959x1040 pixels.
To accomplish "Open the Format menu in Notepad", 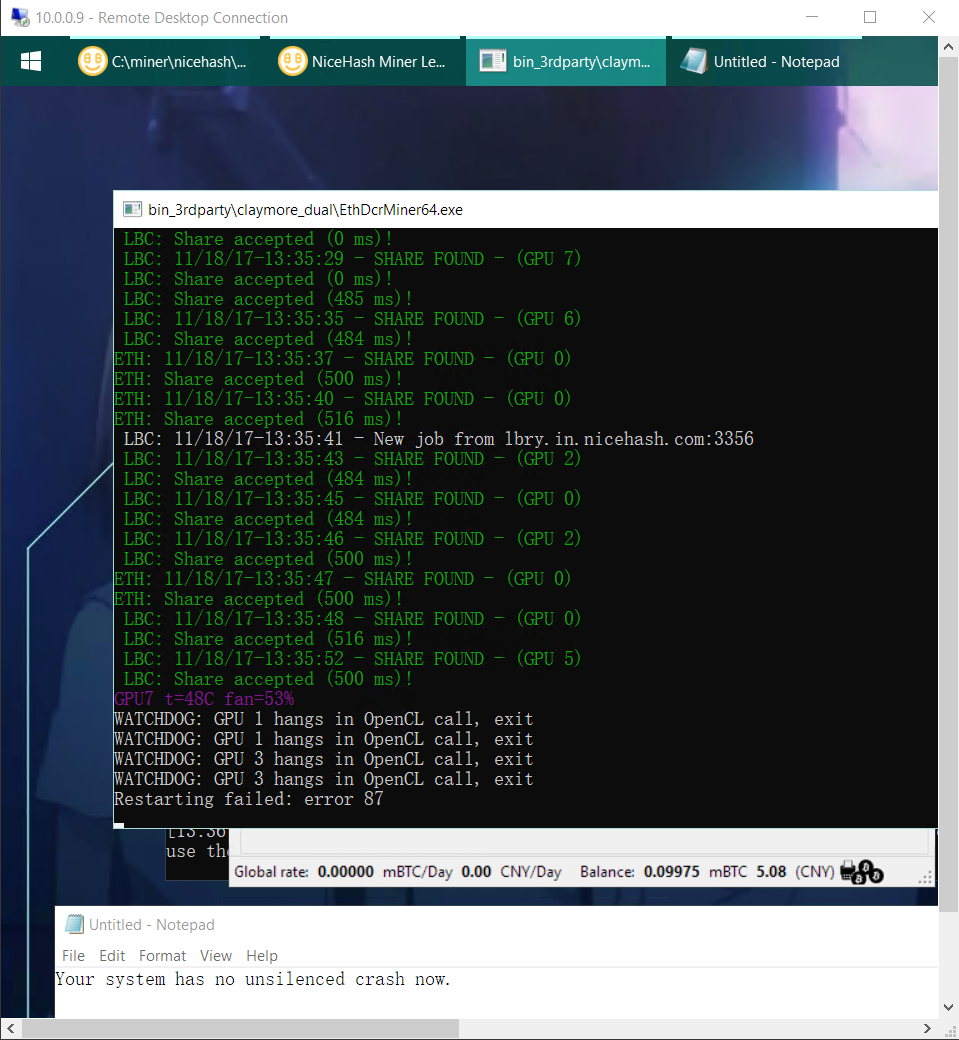I will click(x=162, y=956).
